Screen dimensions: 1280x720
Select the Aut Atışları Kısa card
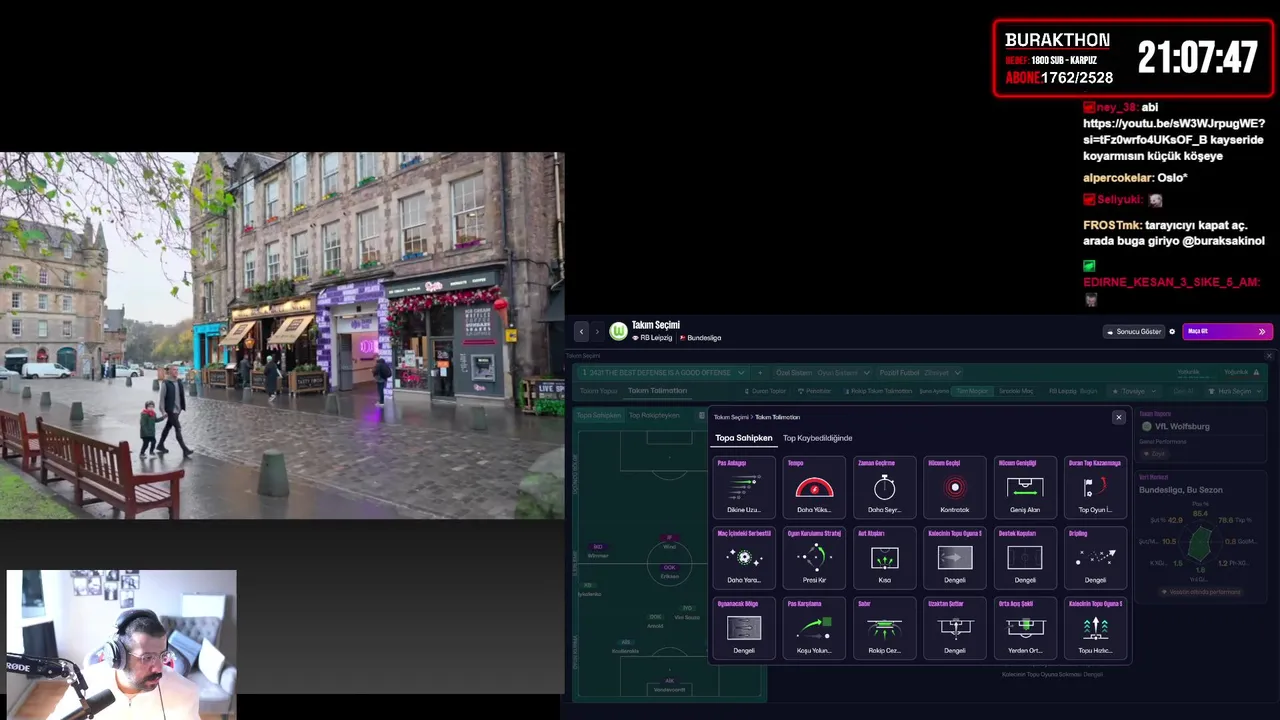click(884, 558)
